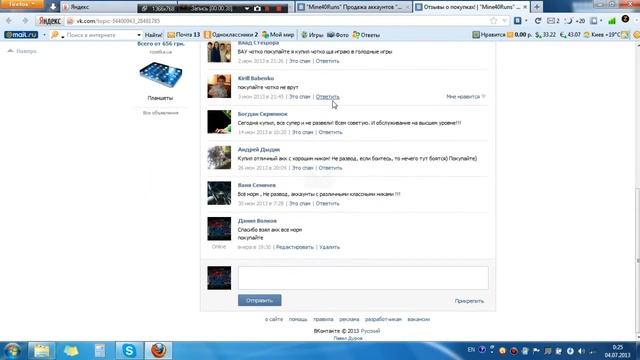
Task: Reply to Ваня Семенов's comment
Action: coord(327,203)
